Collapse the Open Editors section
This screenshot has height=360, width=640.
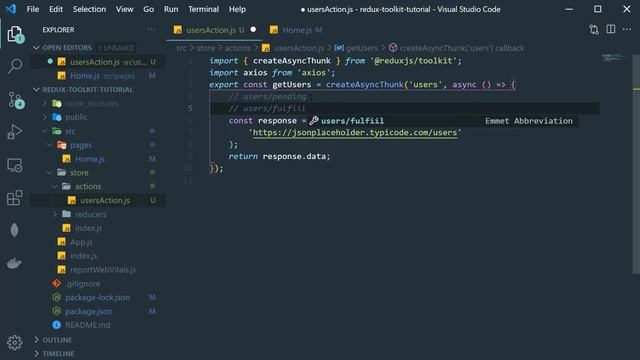36,48
